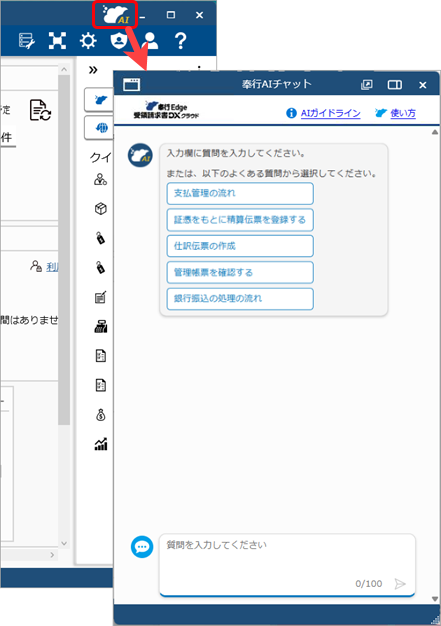Click chat scrollbar up arrow

point(435,132)
